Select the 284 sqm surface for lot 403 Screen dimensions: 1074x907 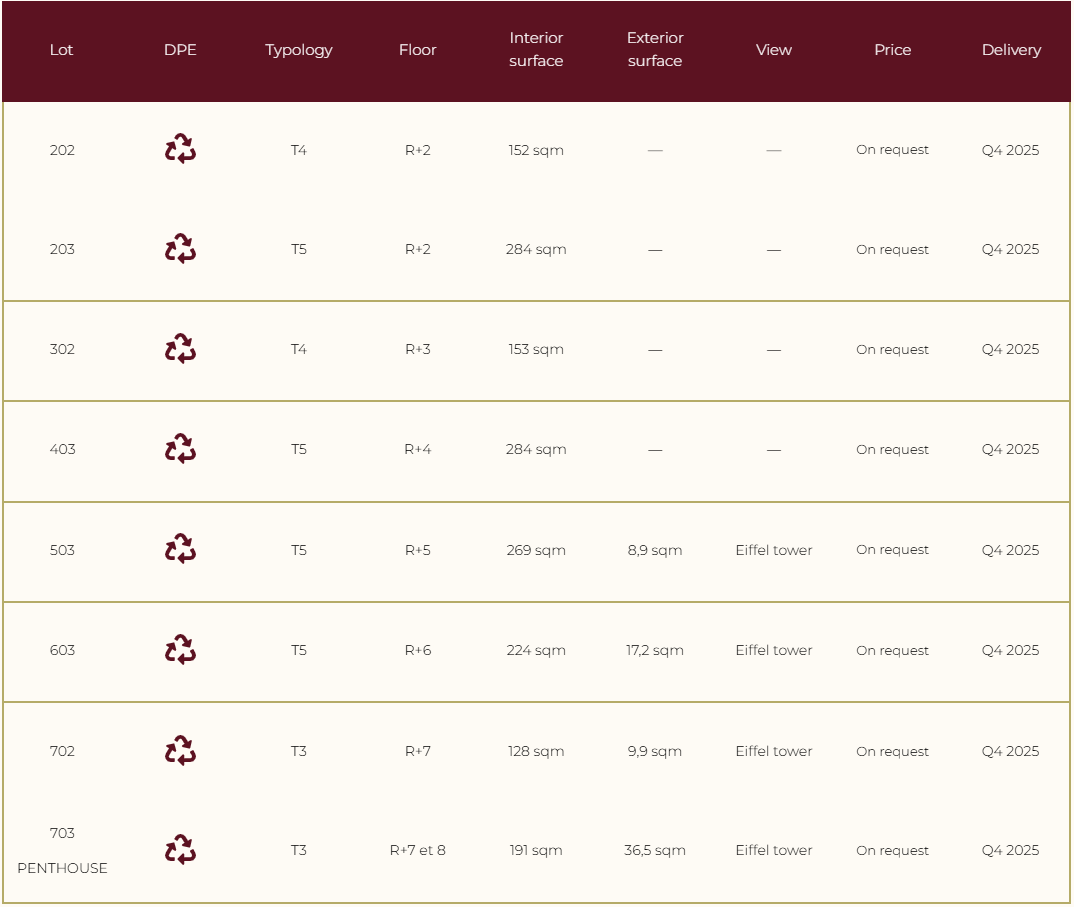click(x=536, y=450)
